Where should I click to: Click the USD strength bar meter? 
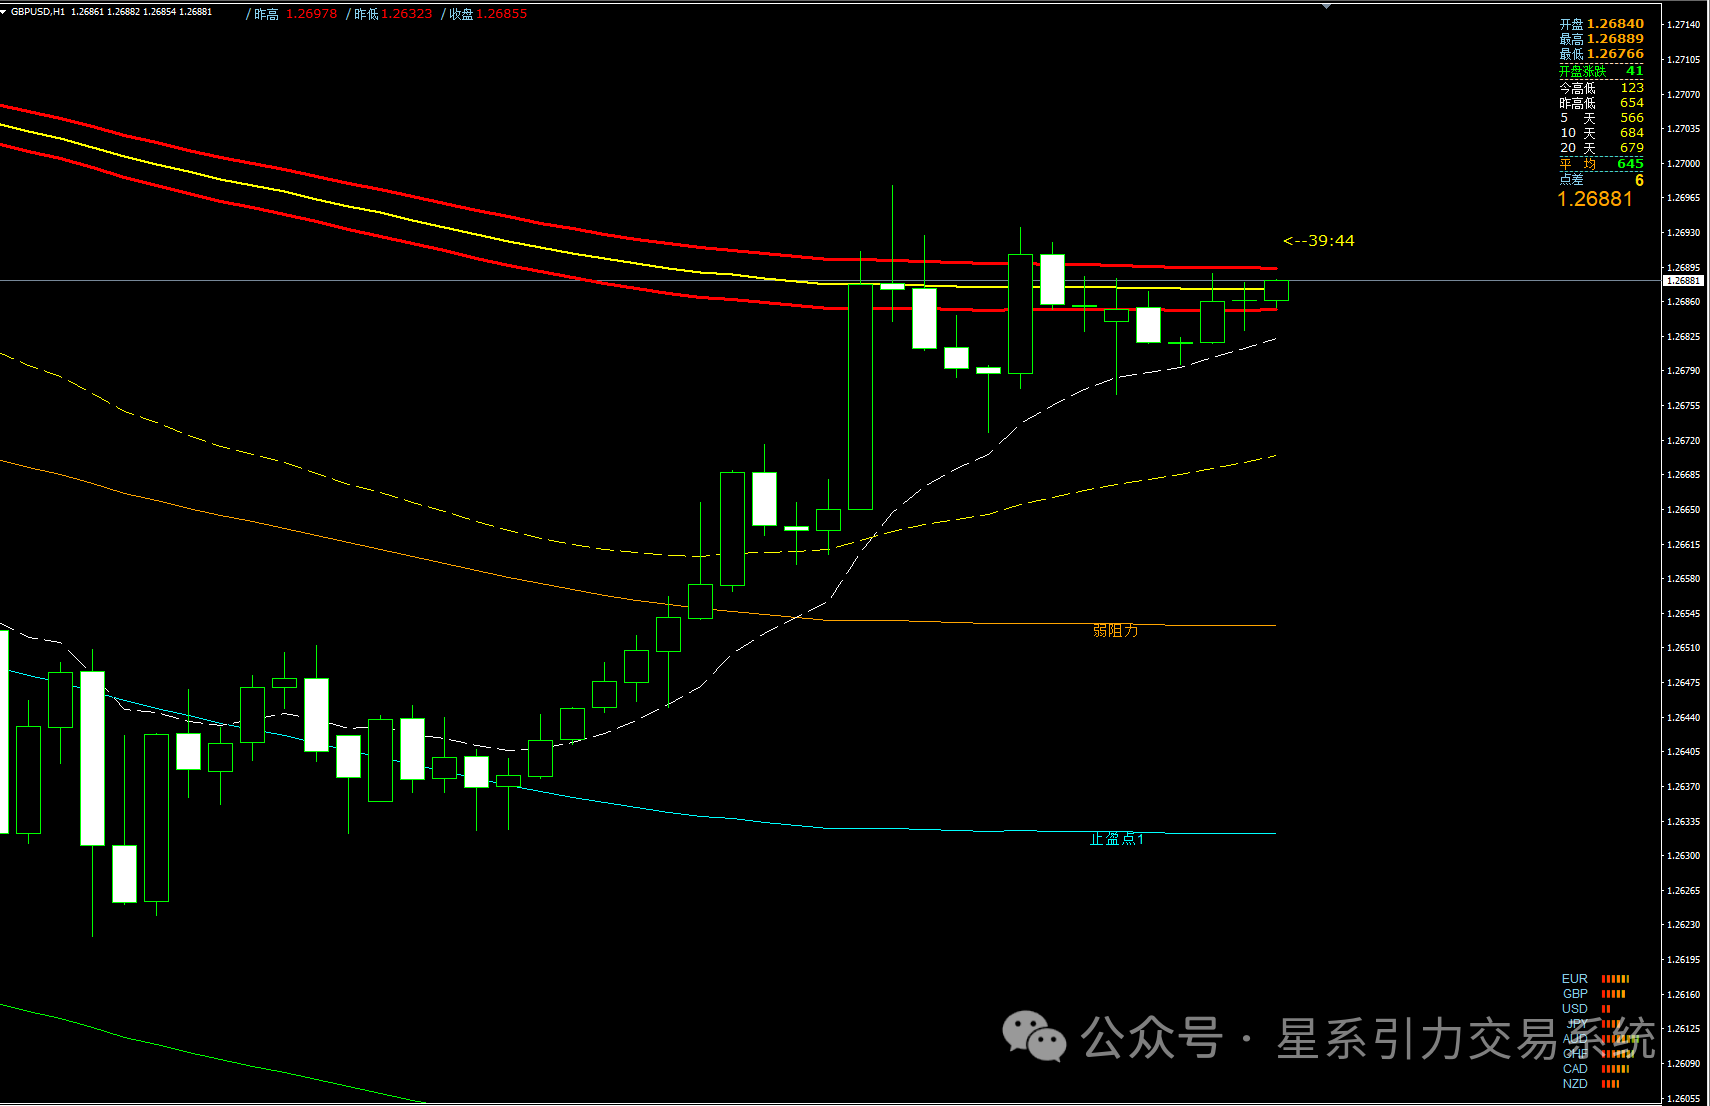(1605, 1009)
